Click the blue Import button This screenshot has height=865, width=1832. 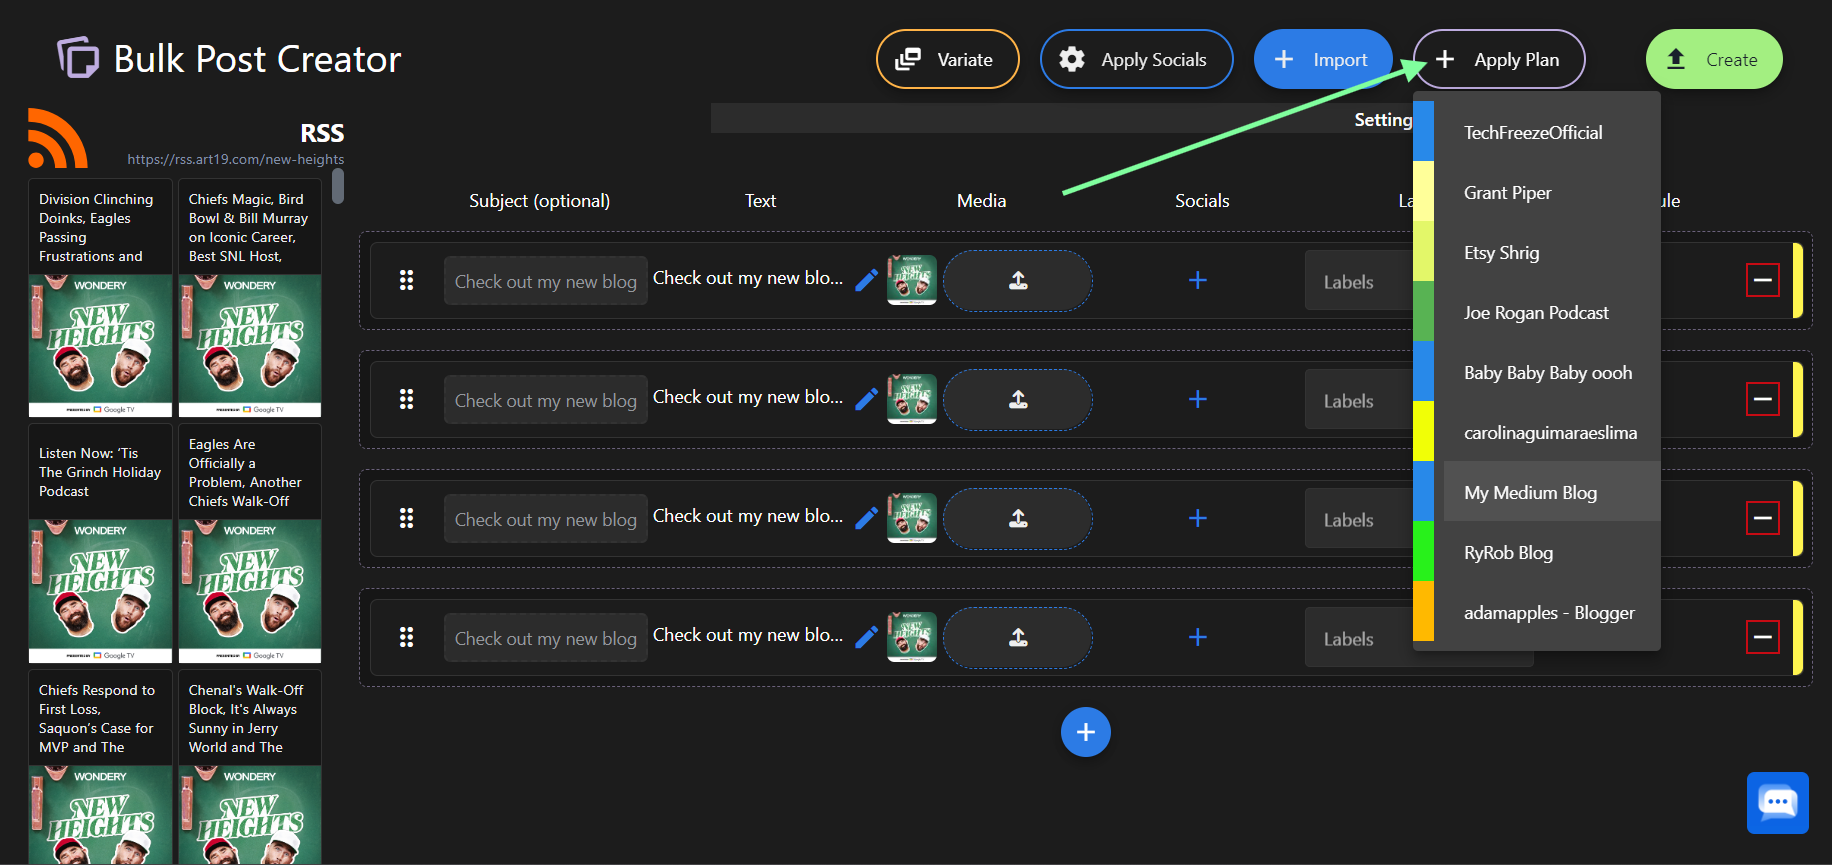pos(1323,59)
